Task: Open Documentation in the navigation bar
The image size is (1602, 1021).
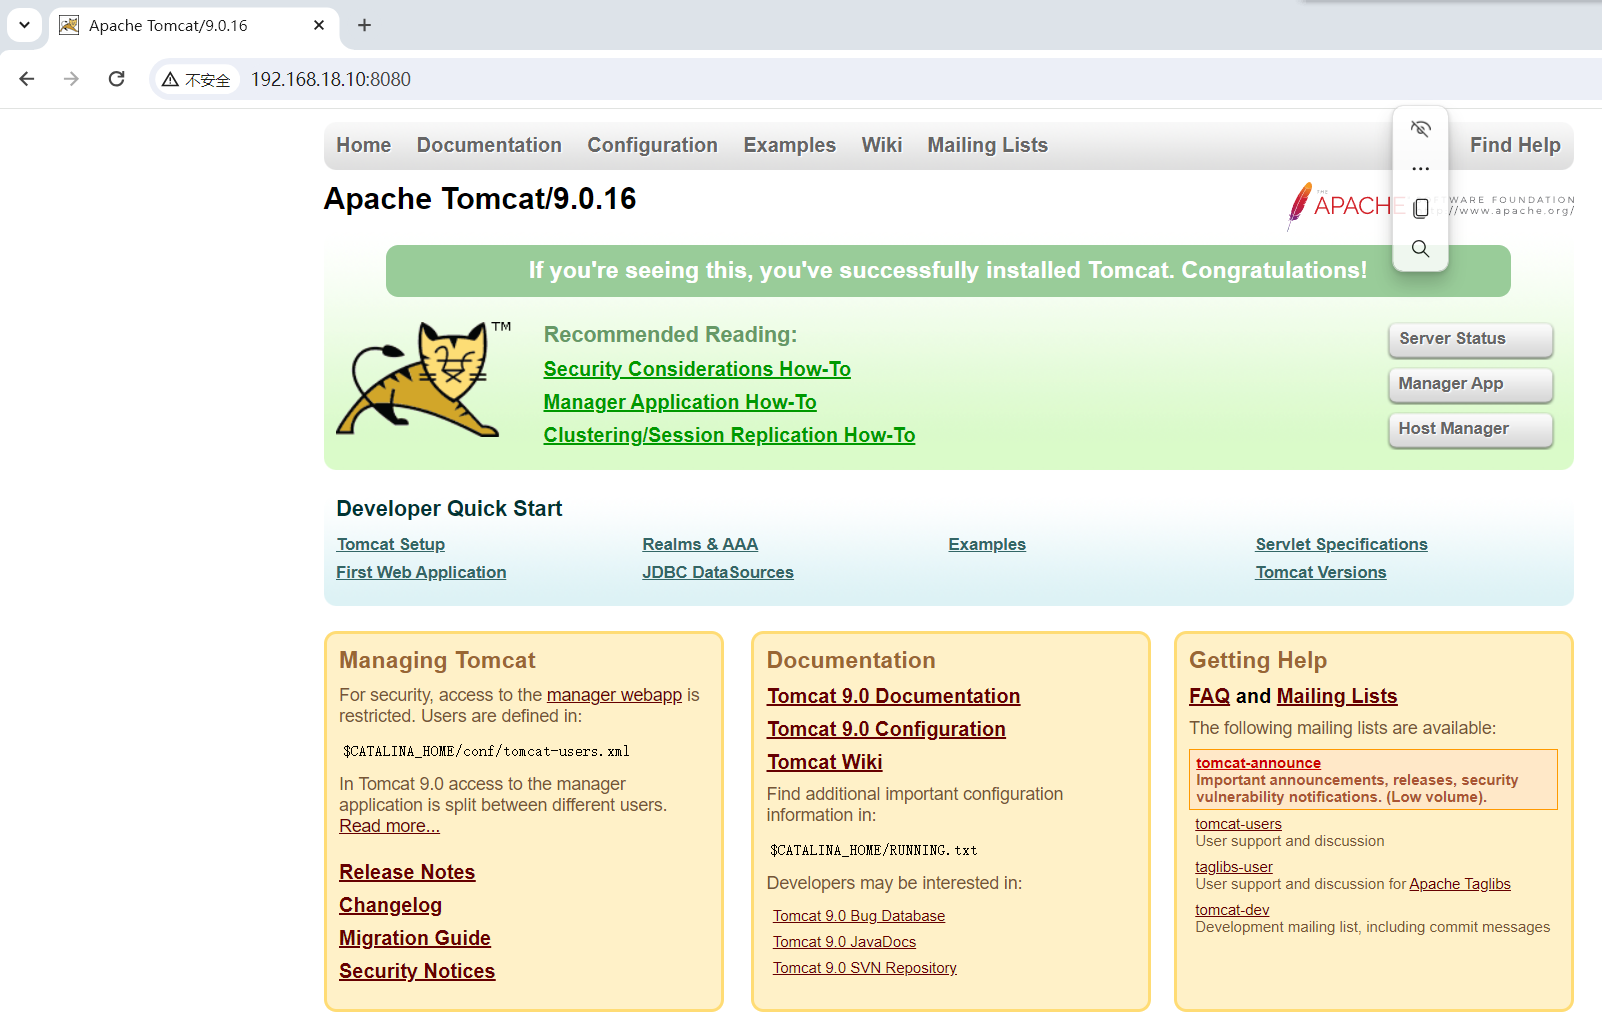Action: (489, 145)
